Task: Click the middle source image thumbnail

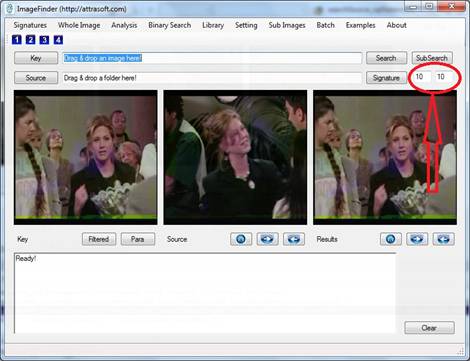Action: (x=235, y=157)
